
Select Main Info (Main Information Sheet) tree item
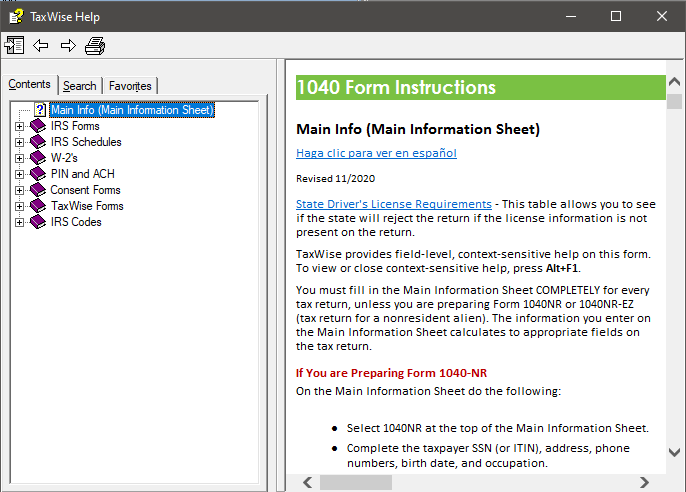point(131,110)
